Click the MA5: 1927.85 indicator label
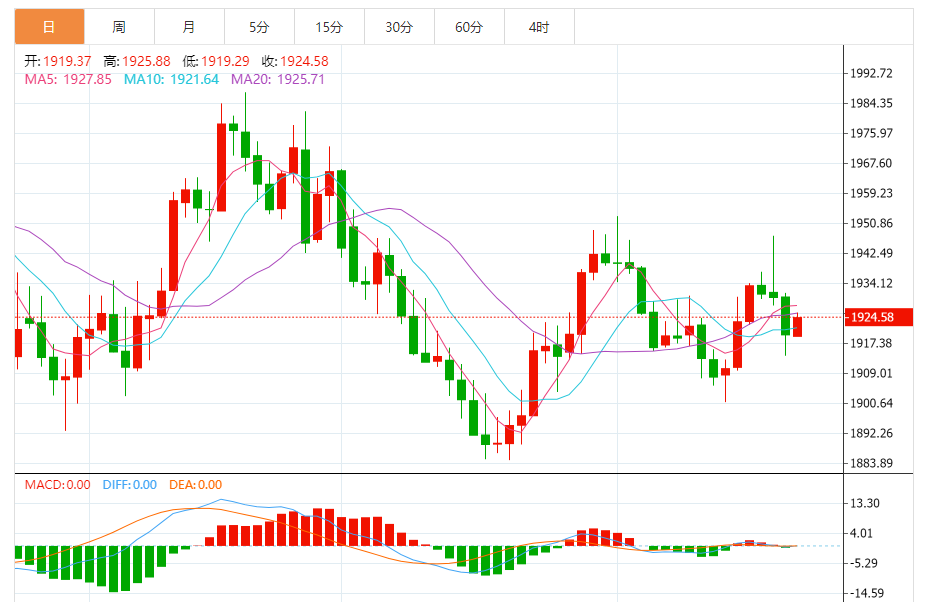This screenshot has height=602, width=926. pos(68,79)
